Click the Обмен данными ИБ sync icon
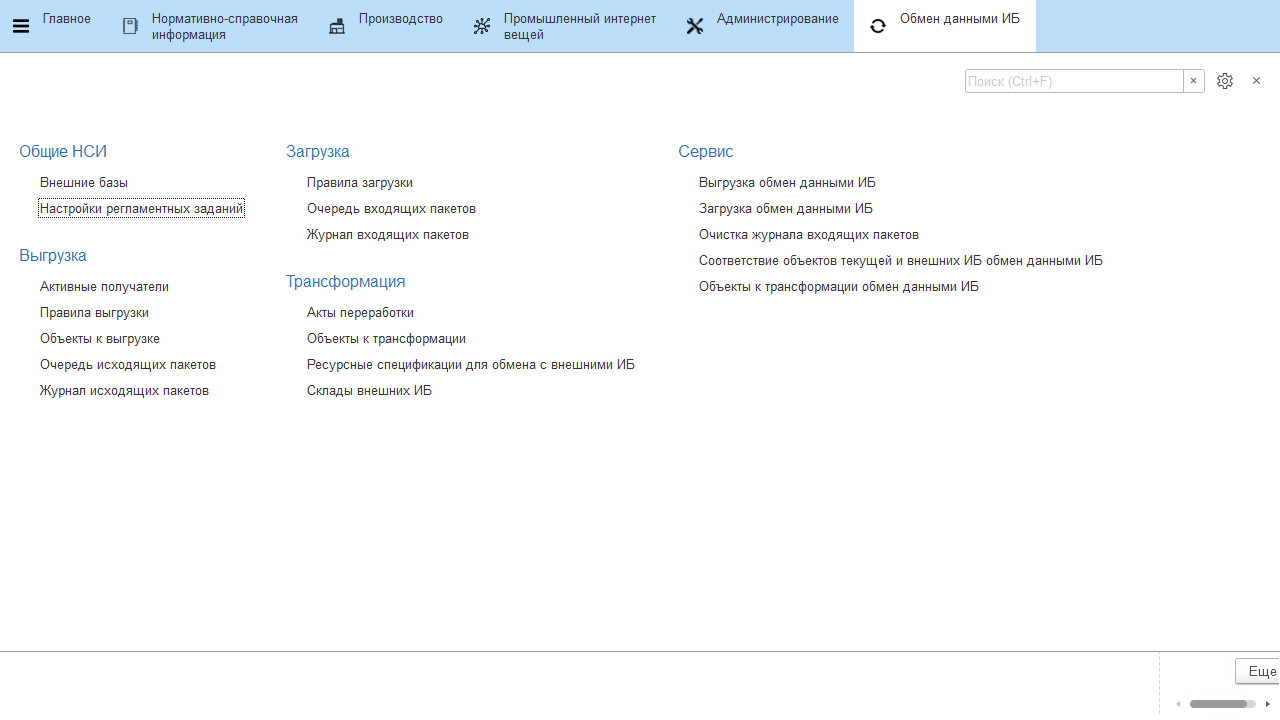 (x=878, y=26)
